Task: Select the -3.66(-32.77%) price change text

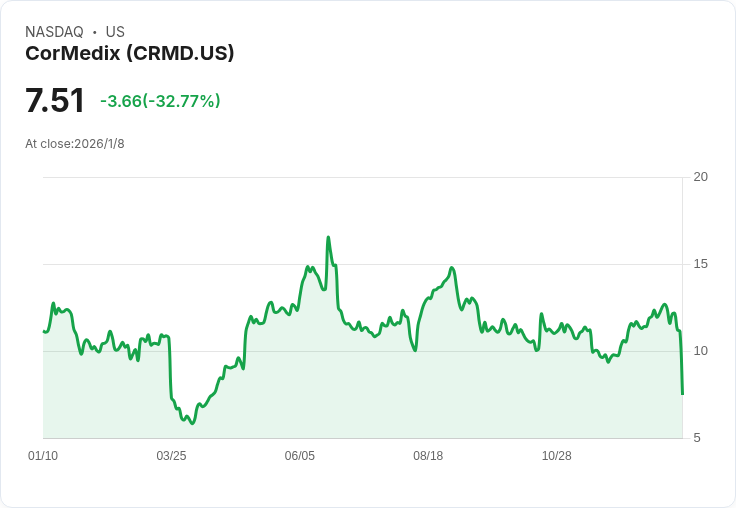Action: click(160, 101)
